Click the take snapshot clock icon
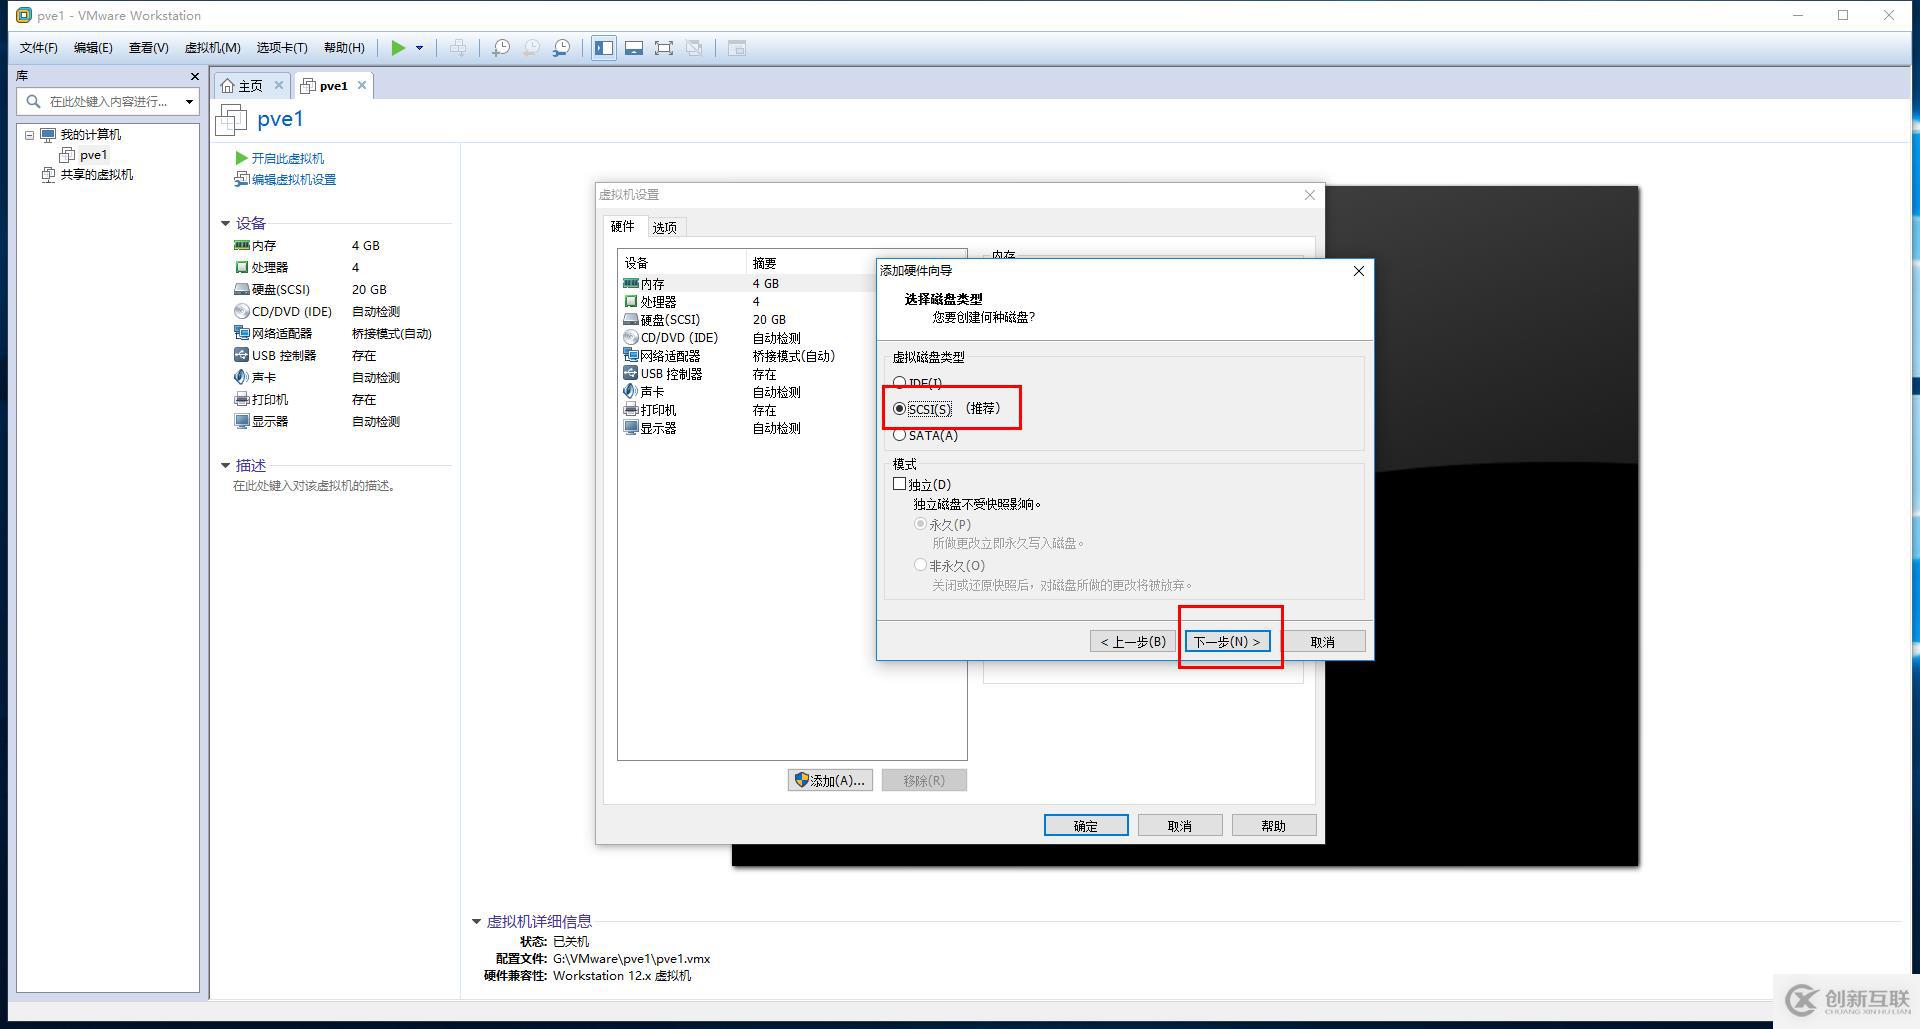 [501, 48]
